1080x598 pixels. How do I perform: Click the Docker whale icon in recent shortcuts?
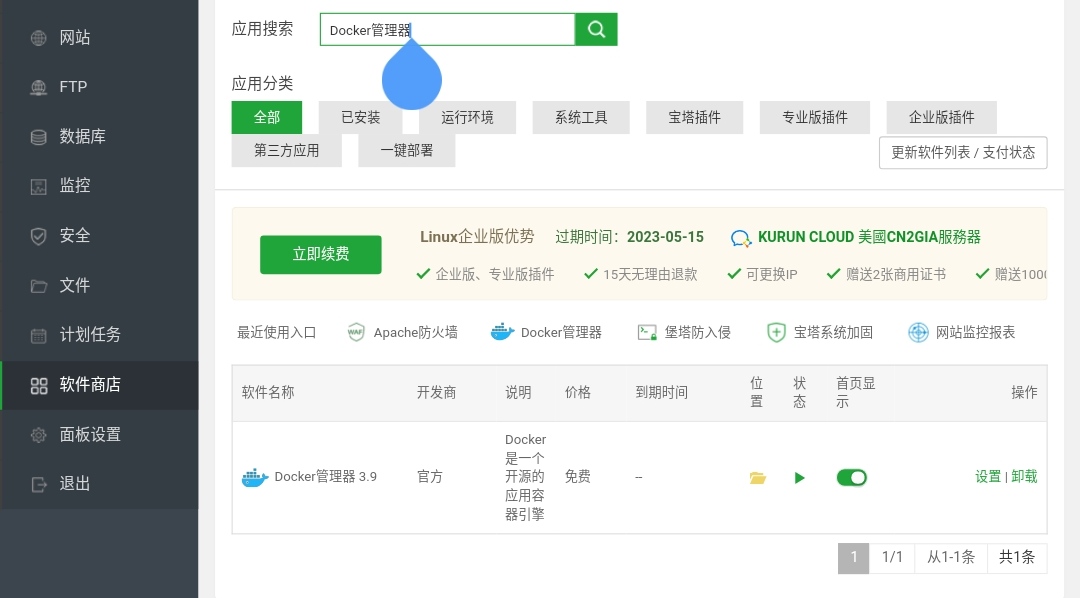[x=502, y=333]
